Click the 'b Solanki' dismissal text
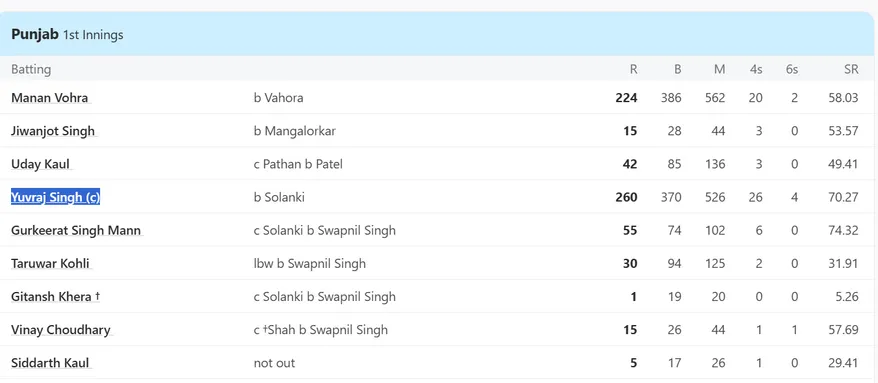 pyautogui.click(x=279, y=197)
